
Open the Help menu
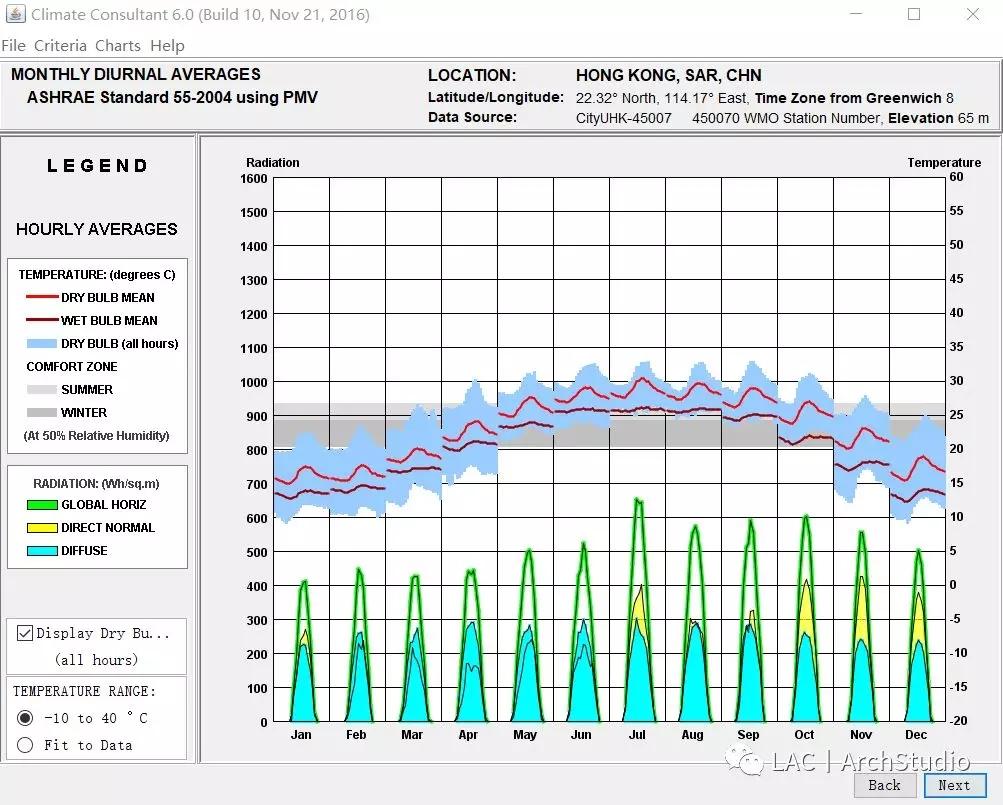(167, 45)
